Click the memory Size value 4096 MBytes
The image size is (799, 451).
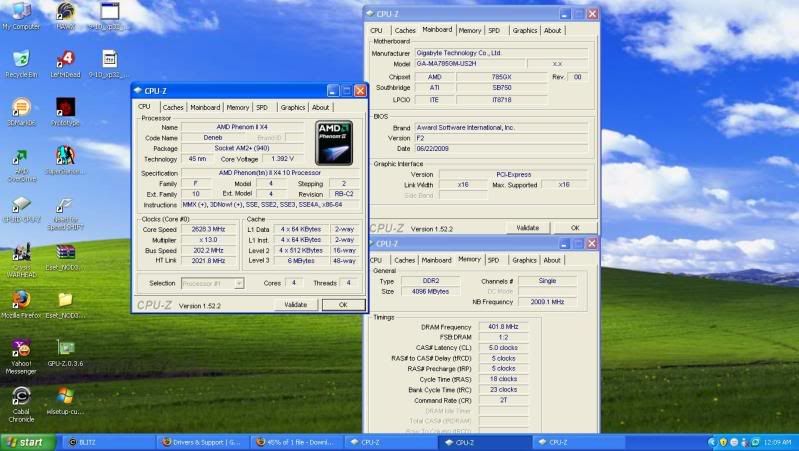[x=431, y=291]
